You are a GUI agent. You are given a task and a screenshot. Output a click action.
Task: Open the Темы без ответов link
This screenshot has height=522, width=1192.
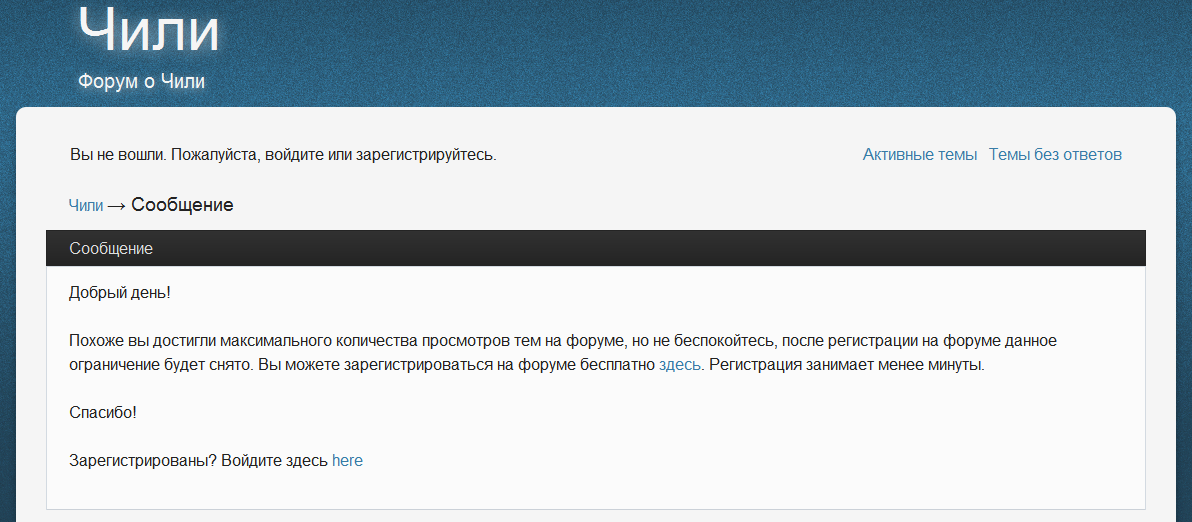[1055, 155]
